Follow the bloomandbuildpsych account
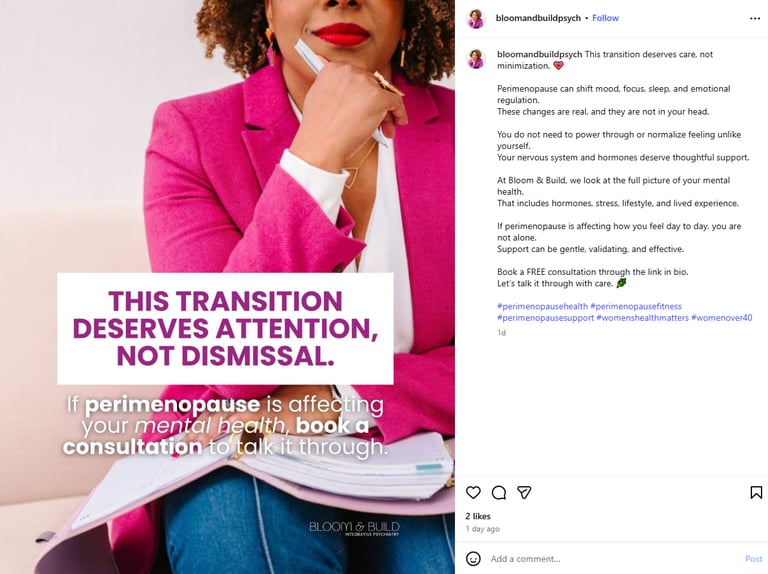Screen dimensions: 768x574 tap(605, 18)
